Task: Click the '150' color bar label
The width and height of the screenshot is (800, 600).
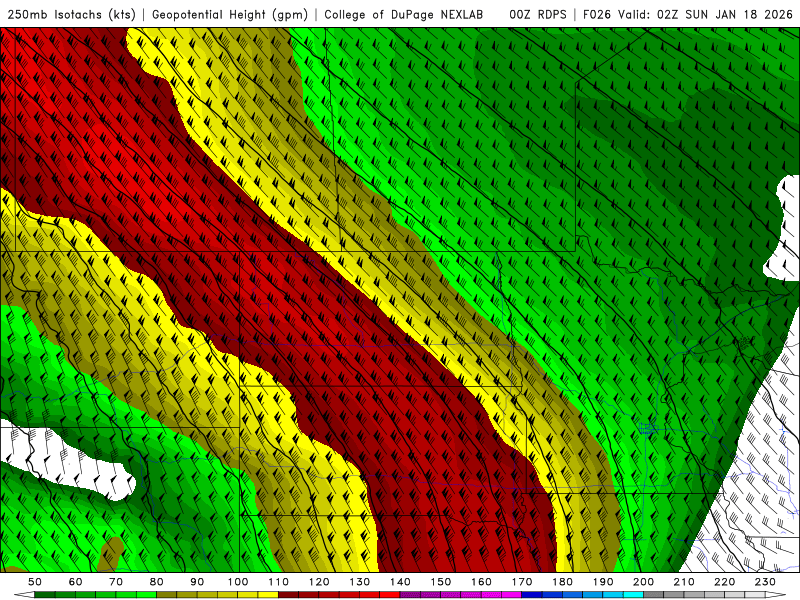Action: (x=441, y=582)
